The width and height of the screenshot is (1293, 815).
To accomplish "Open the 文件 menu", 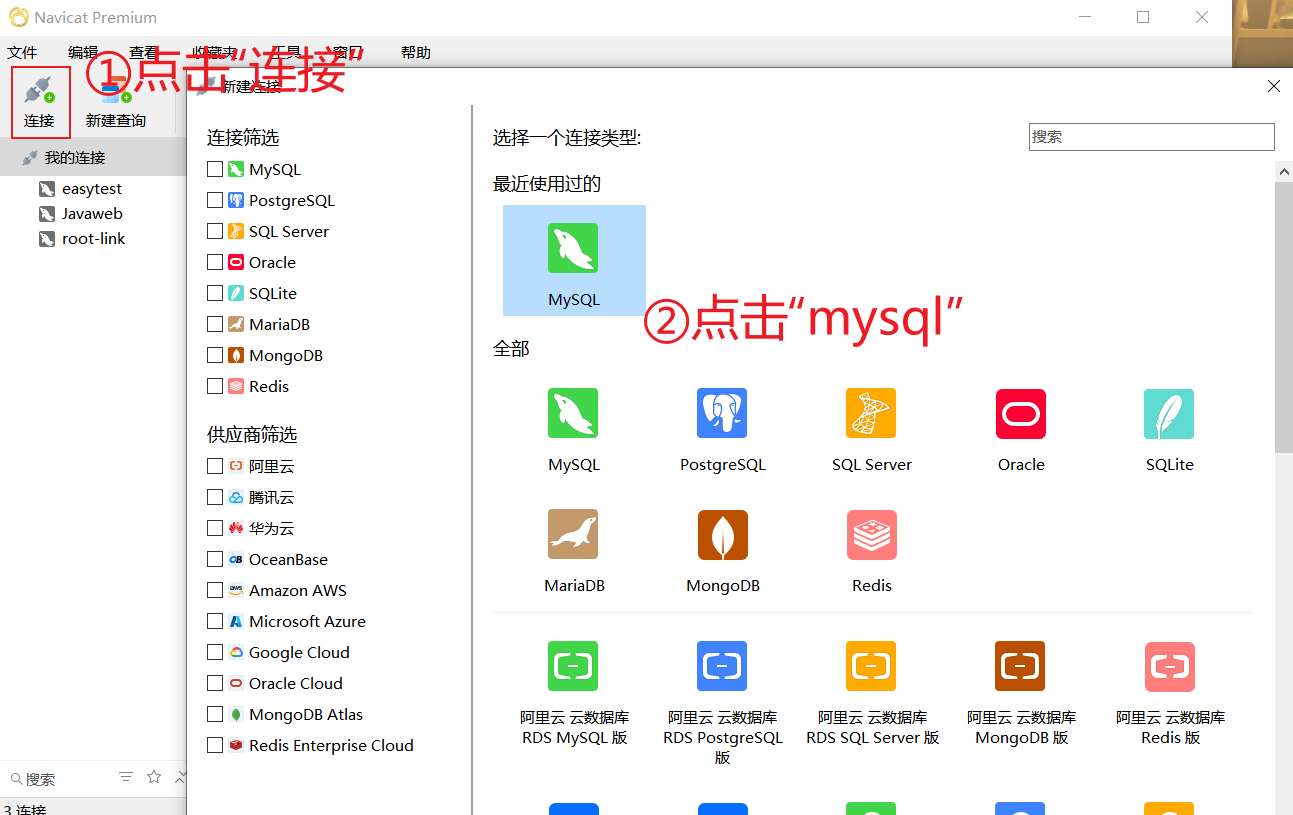I will tap(22, 52).
